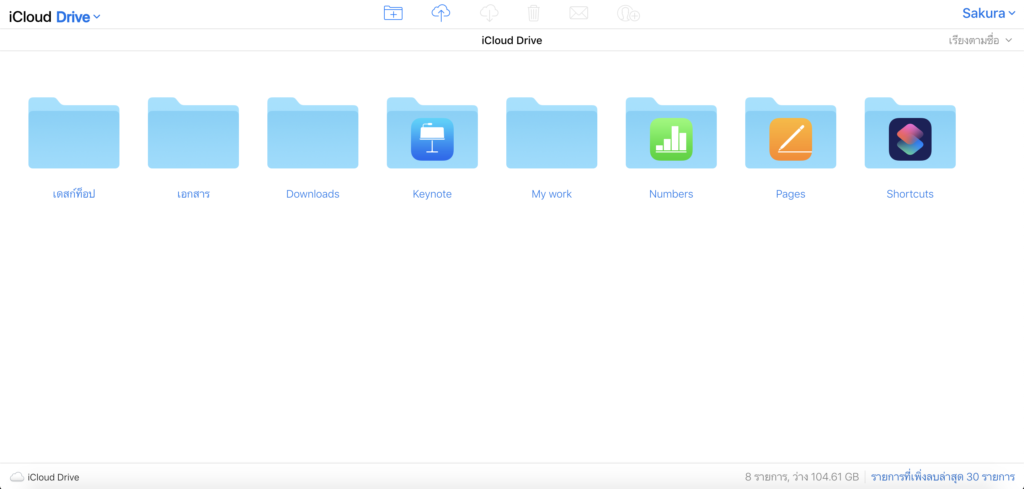Open รายการที่เพิ่งลบล่าสุด 30 รายการ link
Viewport: 1024px width, 489px height.
click(943, 477)
